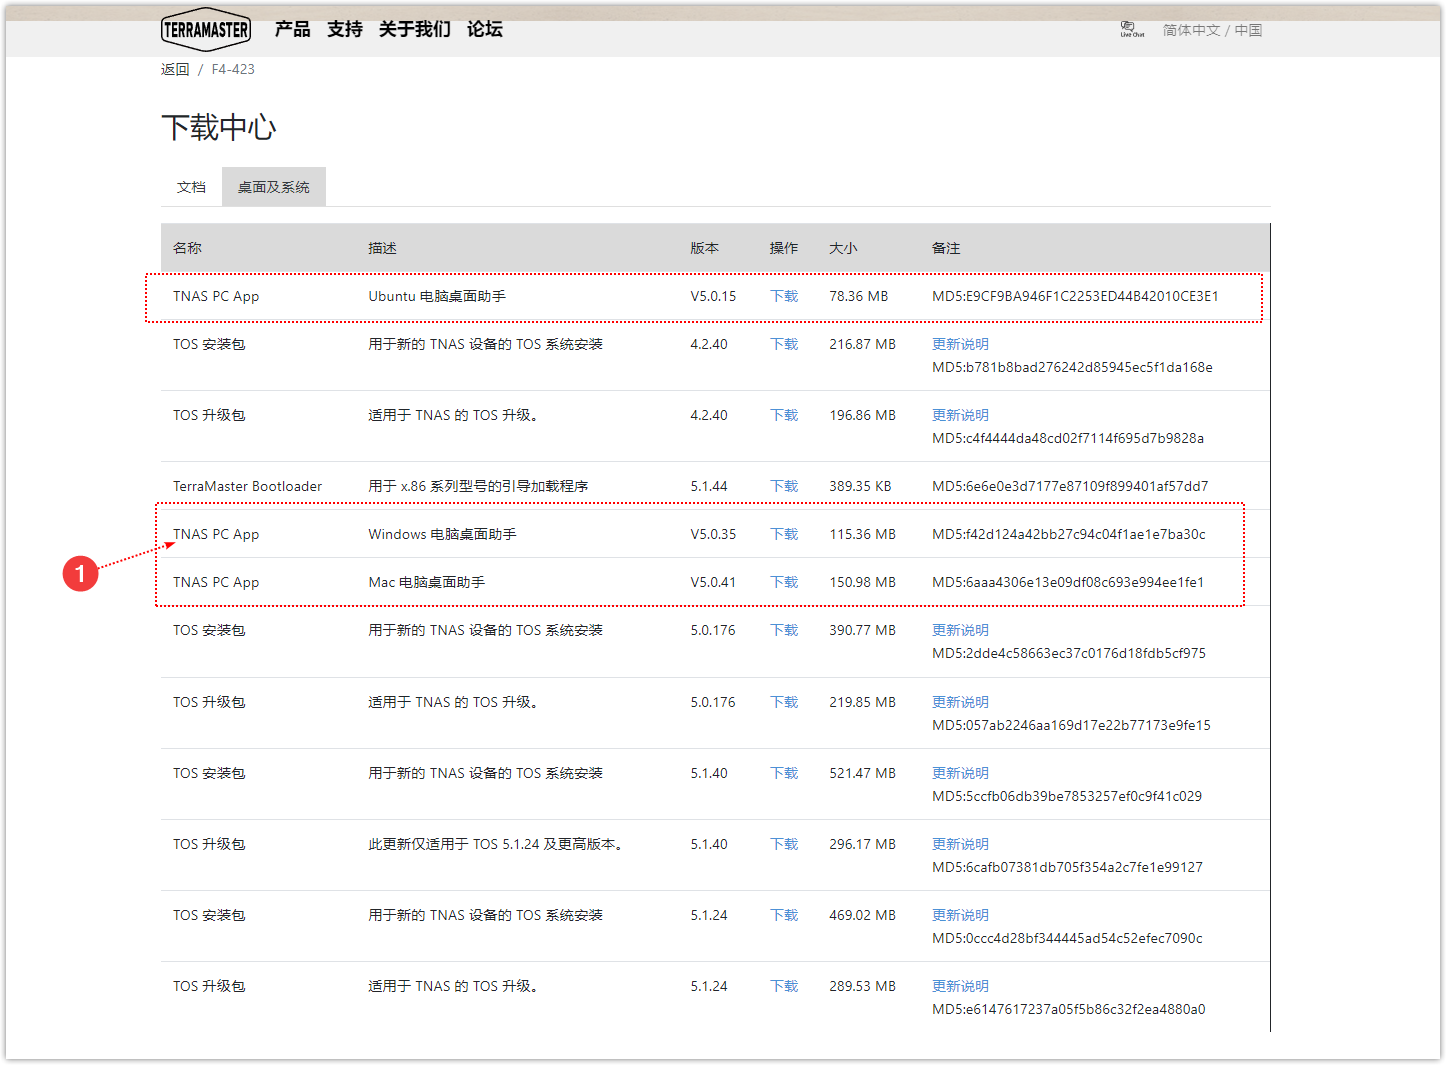Image resolution: width=1446 pixels, height=1065 pixels.
Task: Open 更新说明 for 469.02 MB package
Action: coord(960,915)
